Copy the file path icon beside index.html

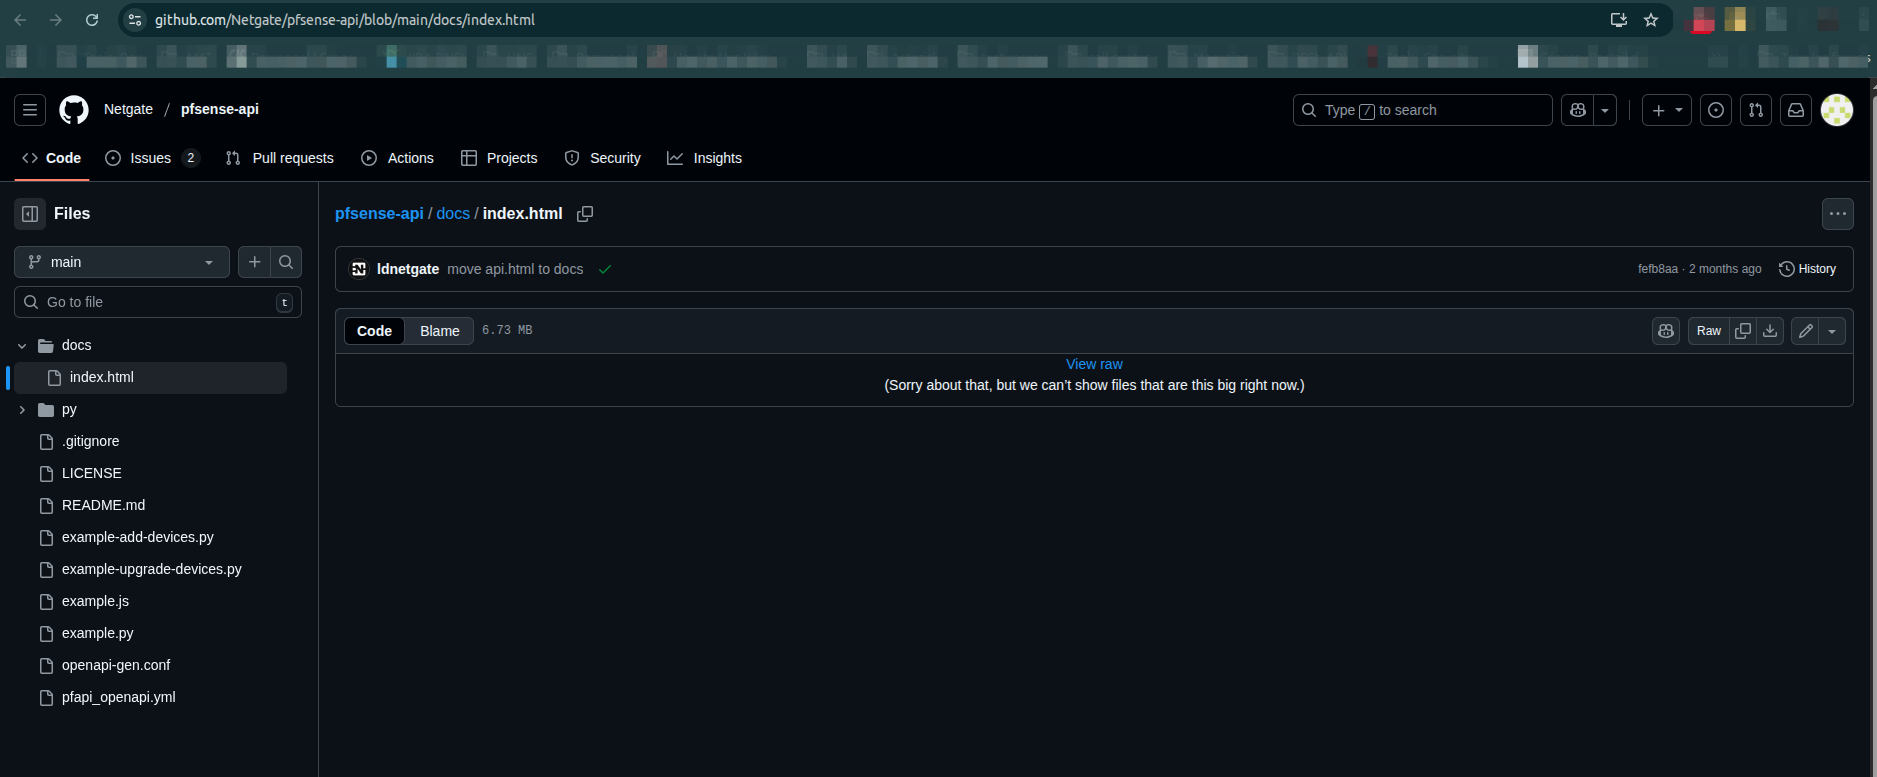click(585, 214)
